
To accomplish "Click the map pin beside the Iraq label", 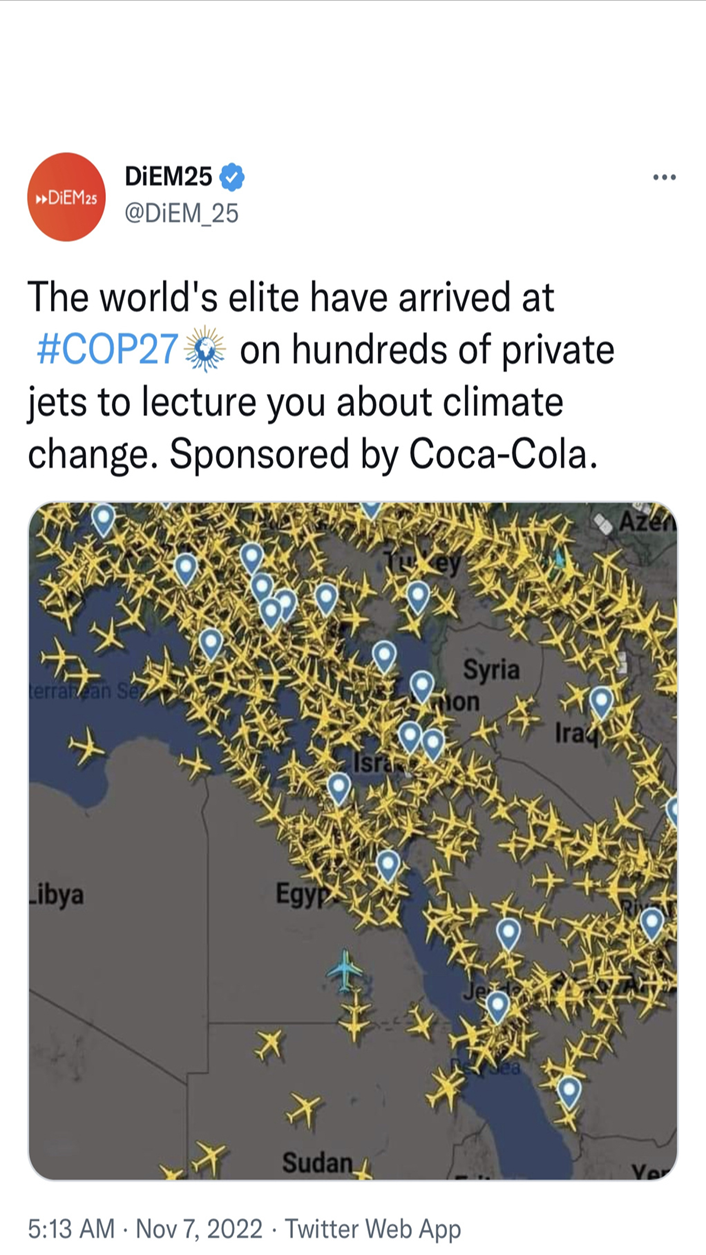I will [x=601, y=703].
